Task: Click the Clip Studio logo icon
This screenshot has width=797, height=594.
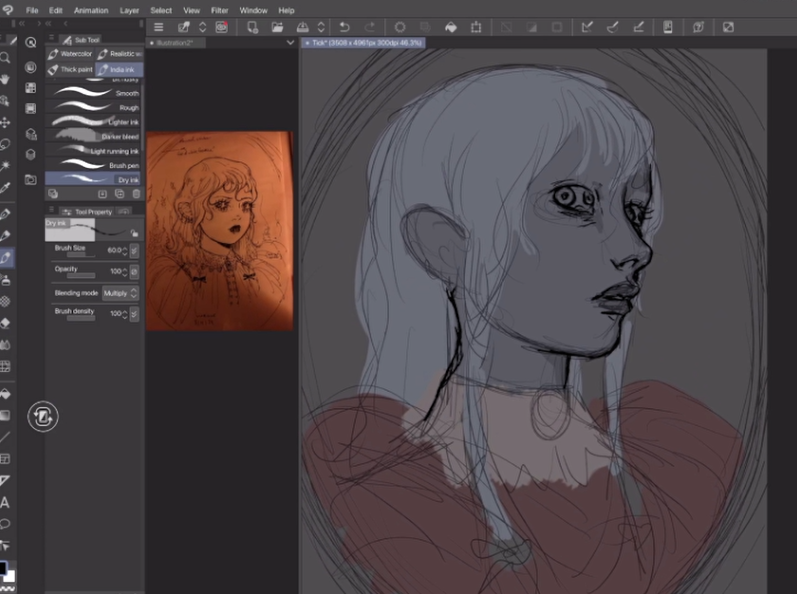Action: pyautogui.click(x=8, y=10)
